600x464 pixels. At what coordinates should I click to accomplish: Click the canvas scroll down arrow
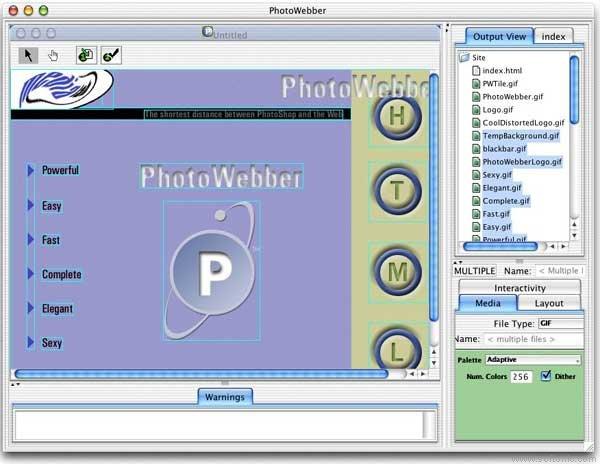point(434,362)
